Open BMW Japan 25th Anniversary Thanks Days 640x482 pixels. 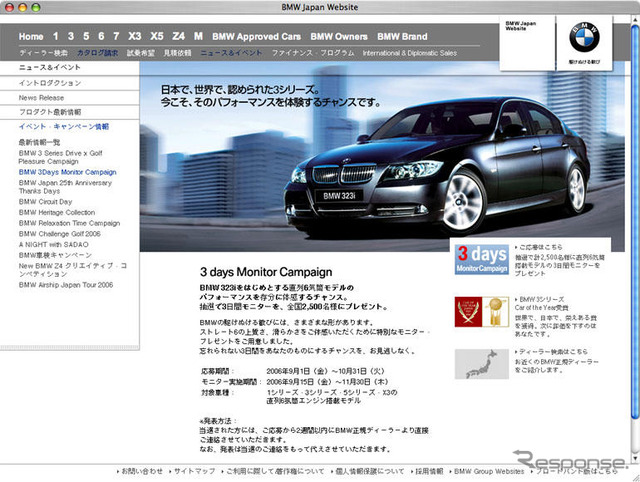65,187
